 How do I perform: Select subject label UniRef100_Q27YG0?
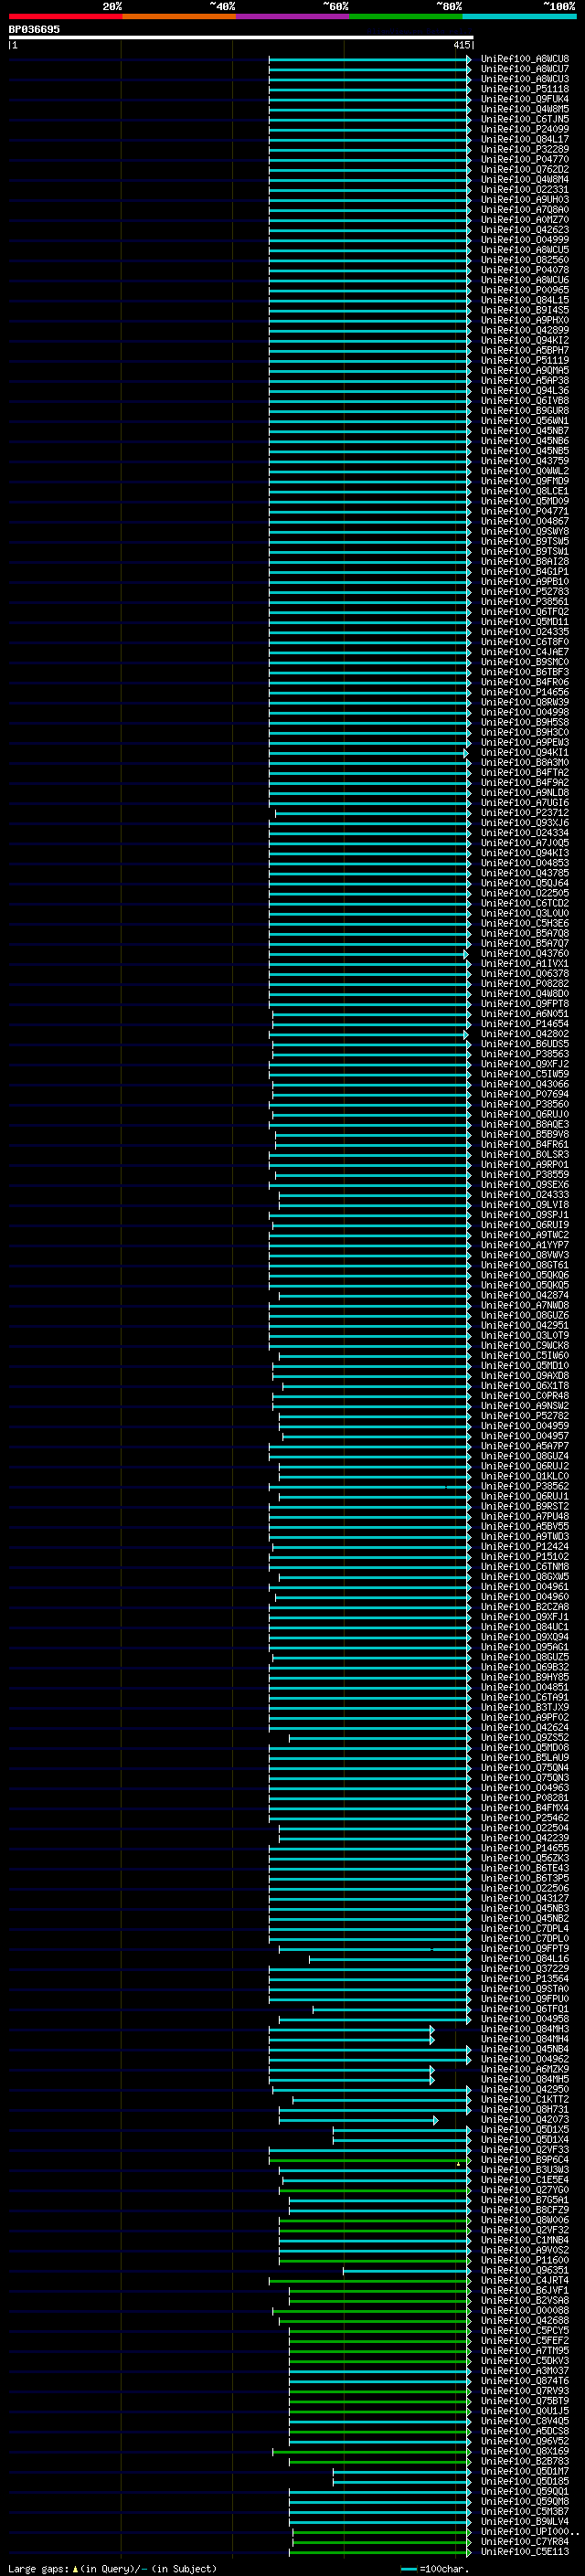point(525,2190)
